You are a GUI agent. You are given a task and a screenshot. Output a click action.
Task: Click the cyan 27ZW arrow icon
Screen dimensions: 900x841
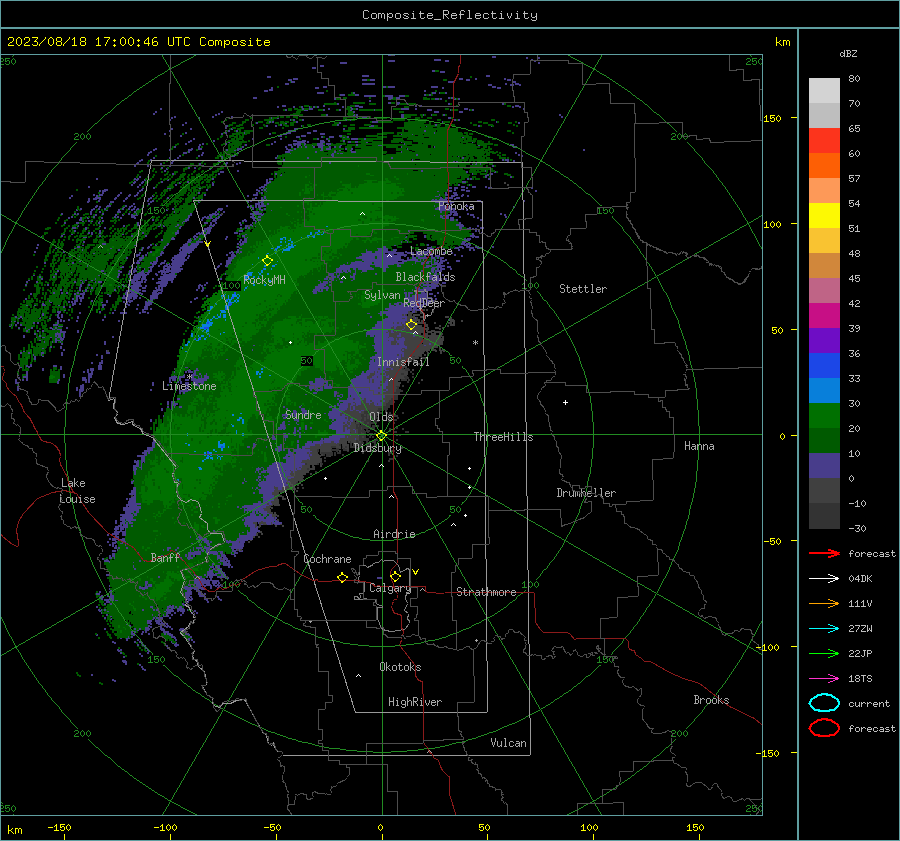pyautogui.click(x=824, y=629)
